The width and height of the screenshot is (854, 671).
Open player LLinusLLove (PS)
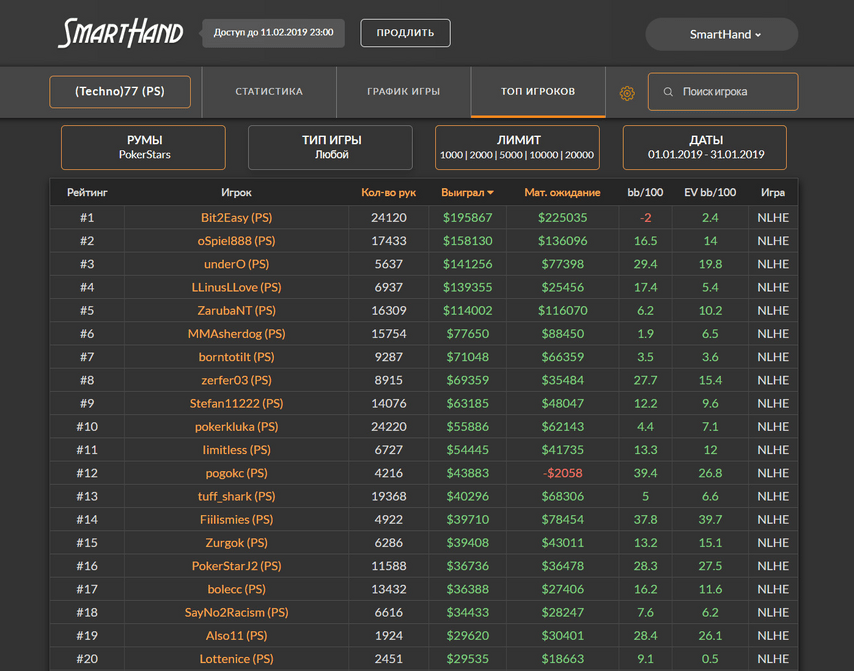[x=236, y=288]
